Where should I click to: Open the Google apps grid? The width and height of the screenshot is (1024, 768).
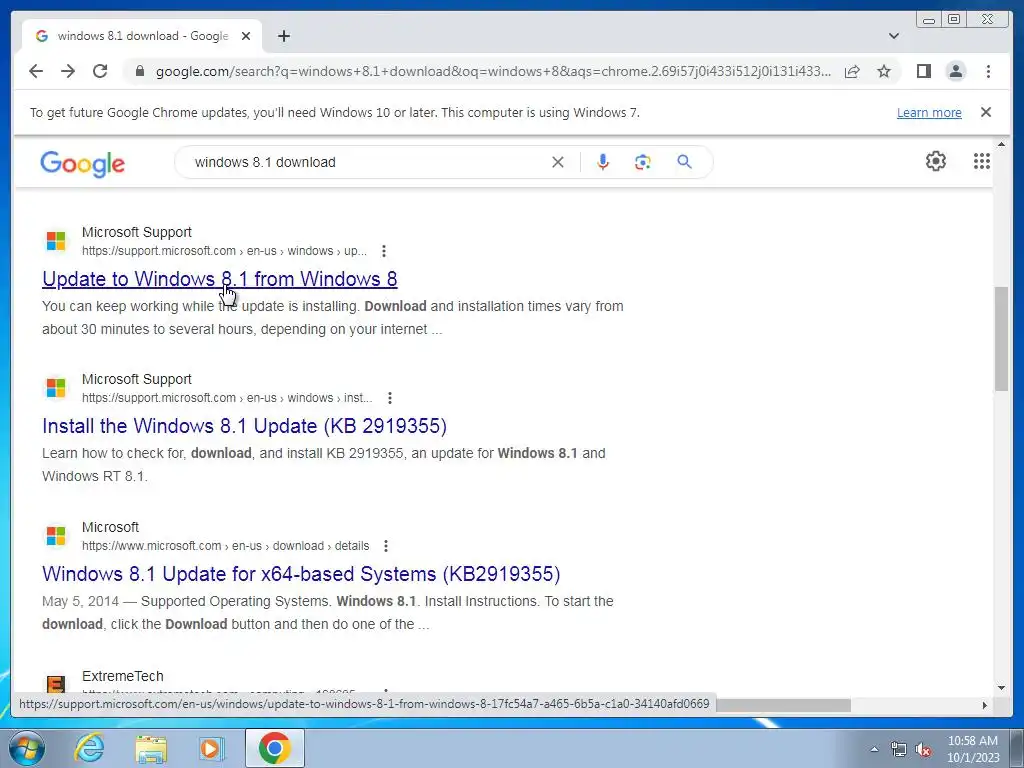982,161
